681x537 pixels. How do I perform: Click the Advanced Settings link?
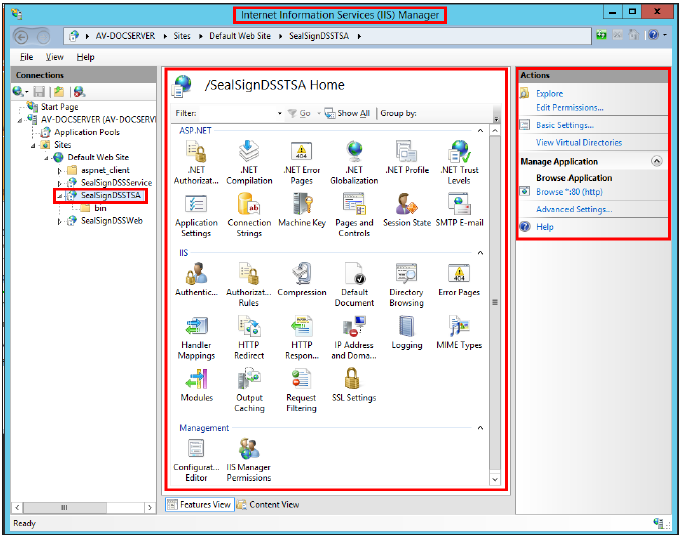click(x=573, y=210)
